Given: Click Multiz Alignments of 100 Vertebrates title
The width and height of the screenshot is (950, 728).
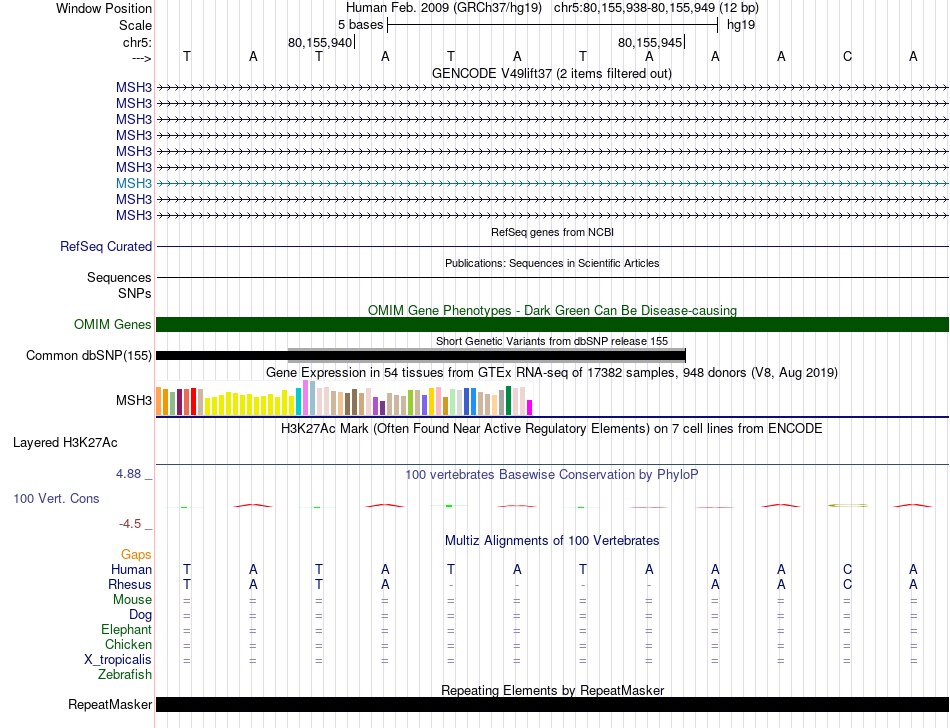Looking at the screenshot, I should (552, 540).
